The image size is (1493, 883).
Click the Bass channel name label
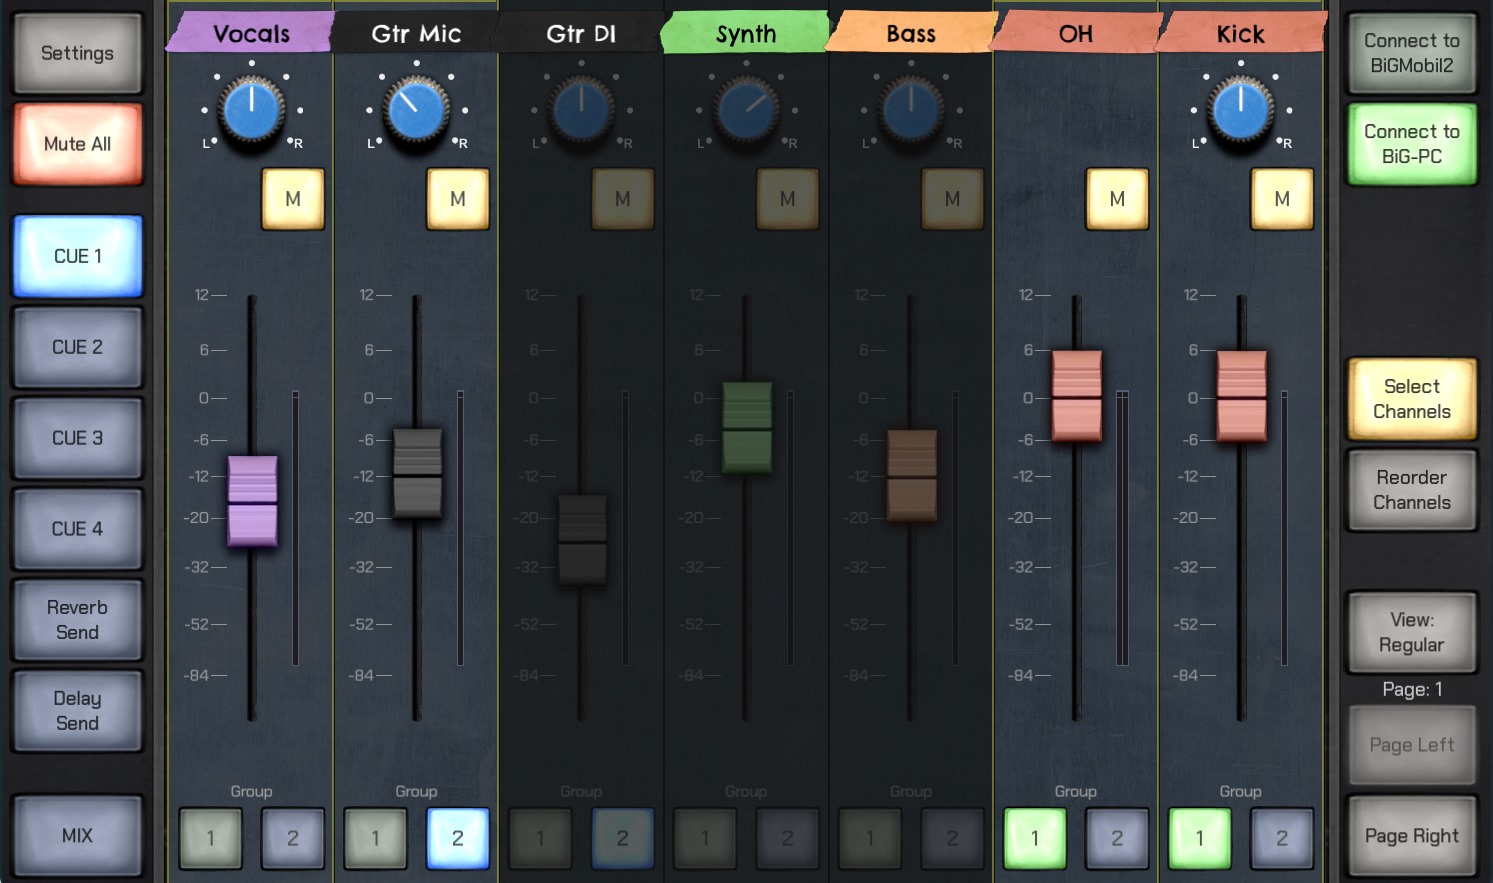[x=911, y=34]
